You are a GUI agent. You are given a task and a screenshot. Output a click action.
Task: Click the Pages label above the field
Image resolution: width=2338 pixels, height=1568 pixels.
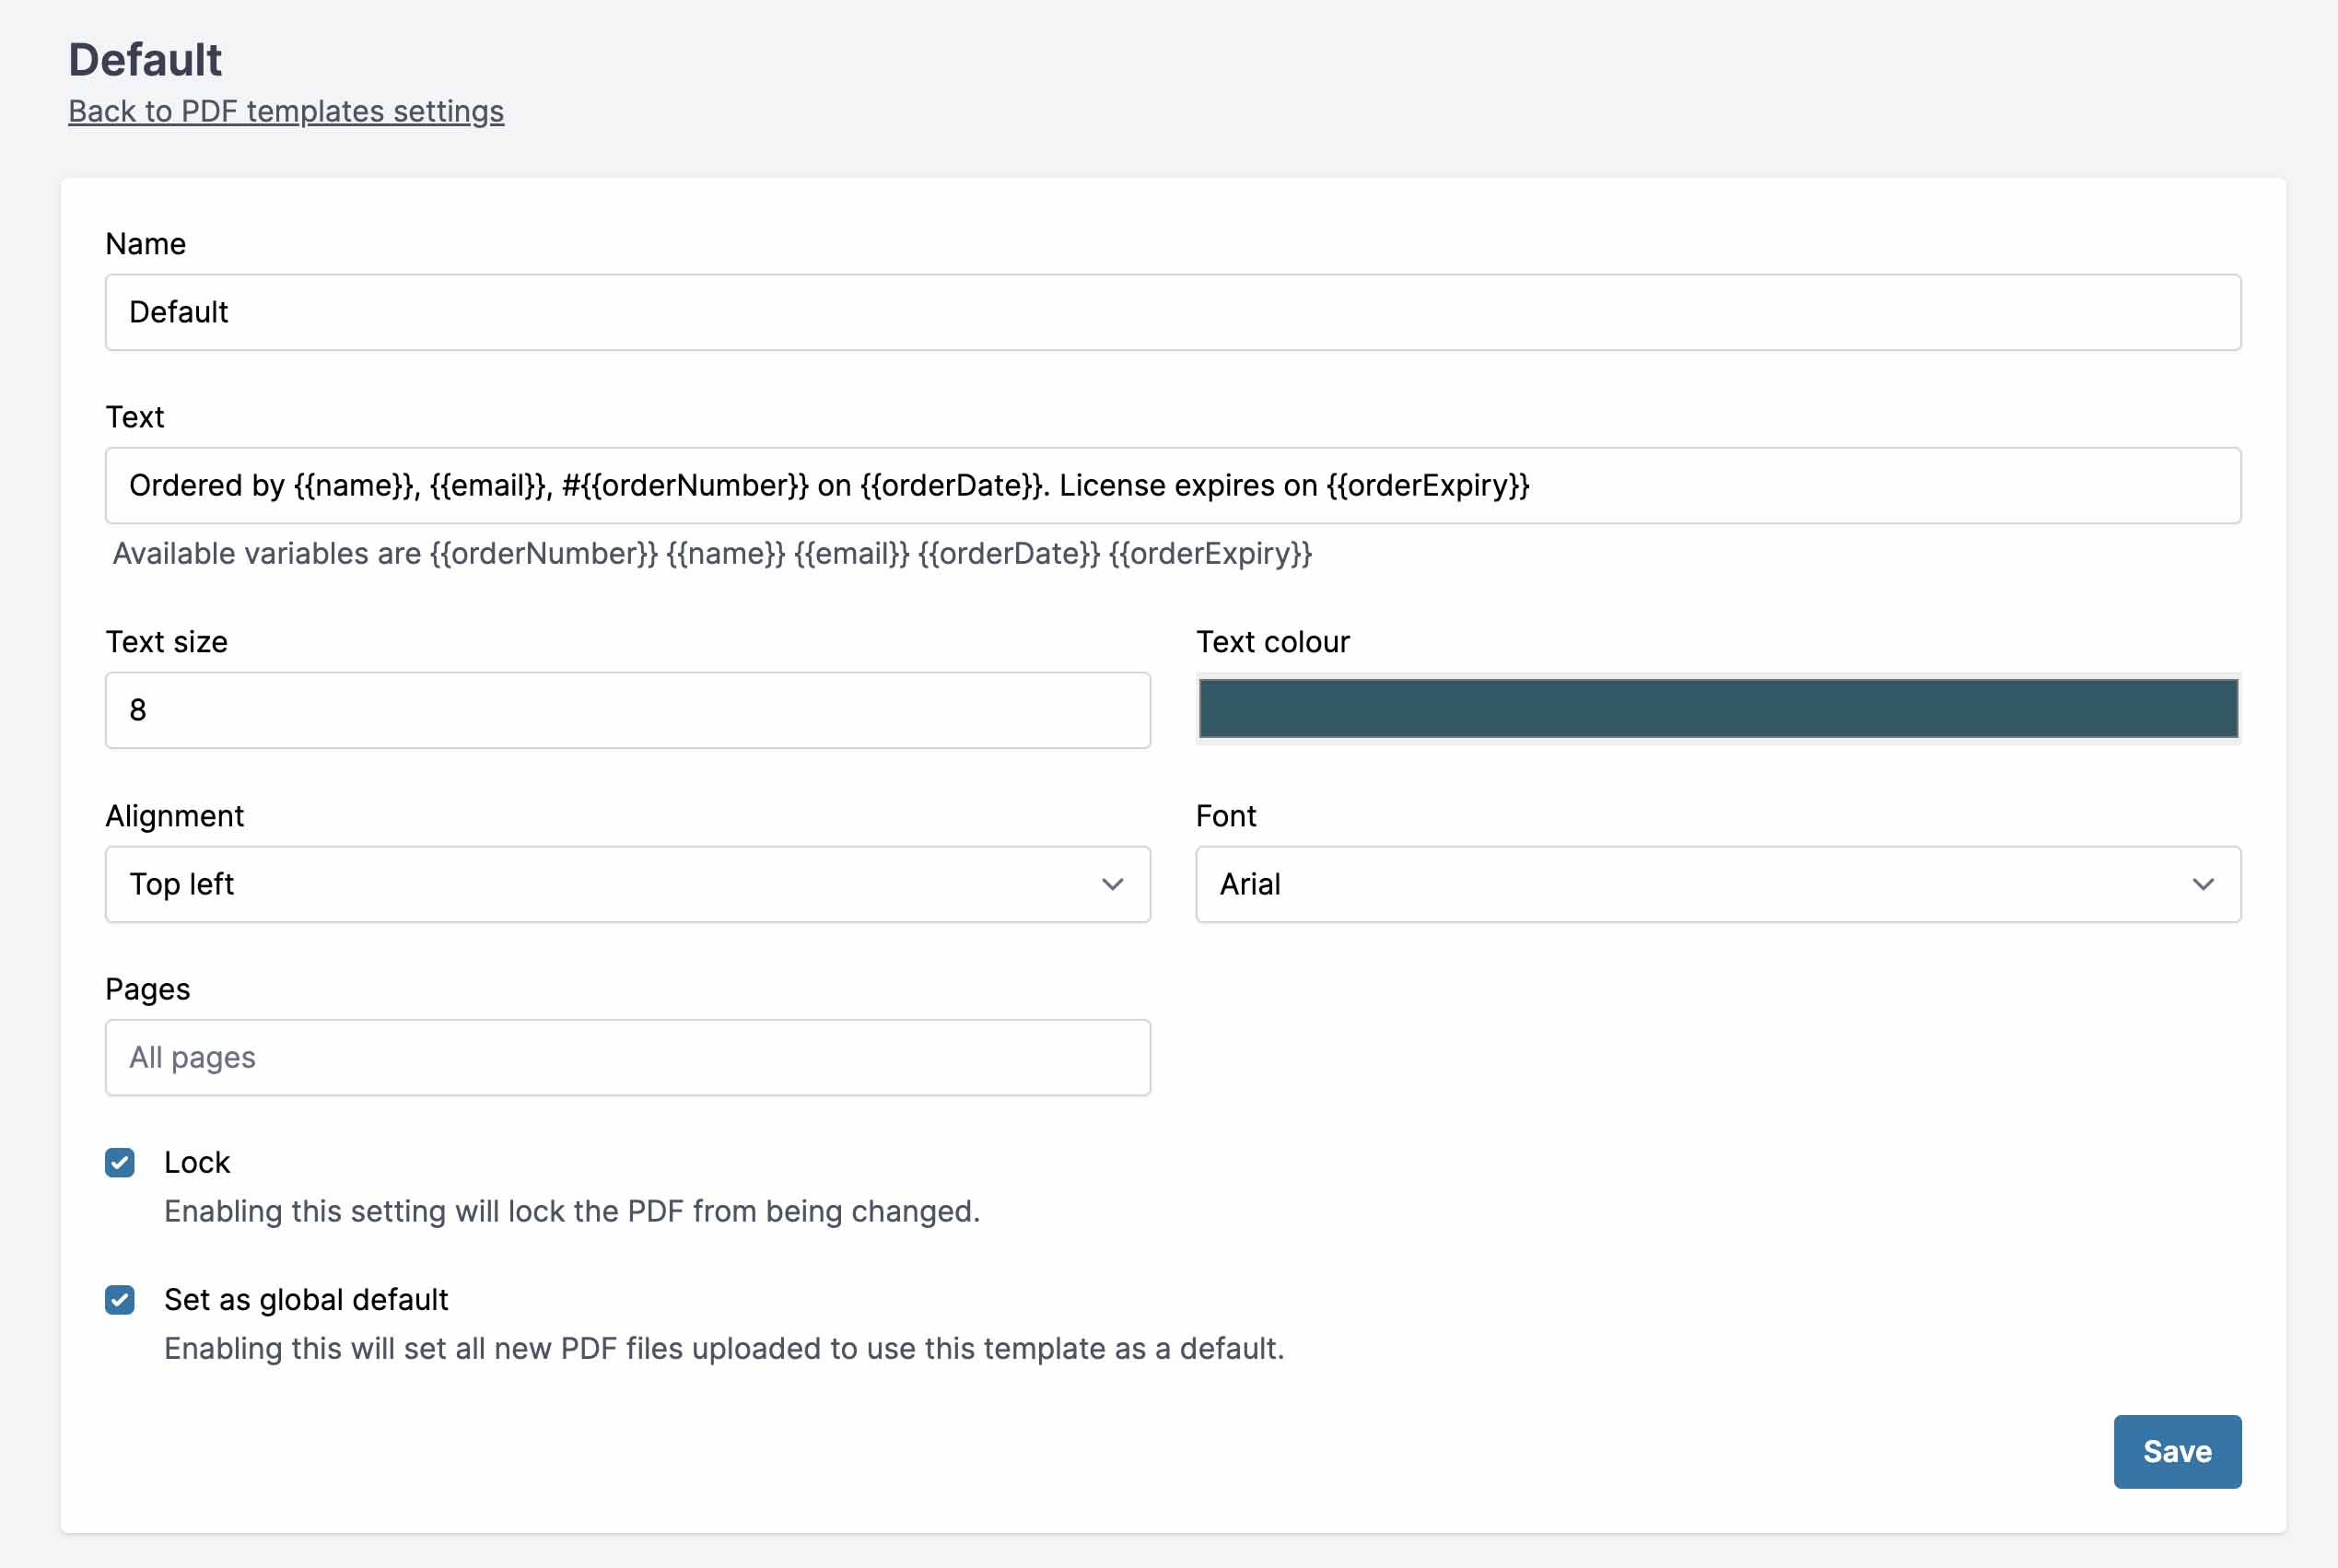tap(148, 989)
